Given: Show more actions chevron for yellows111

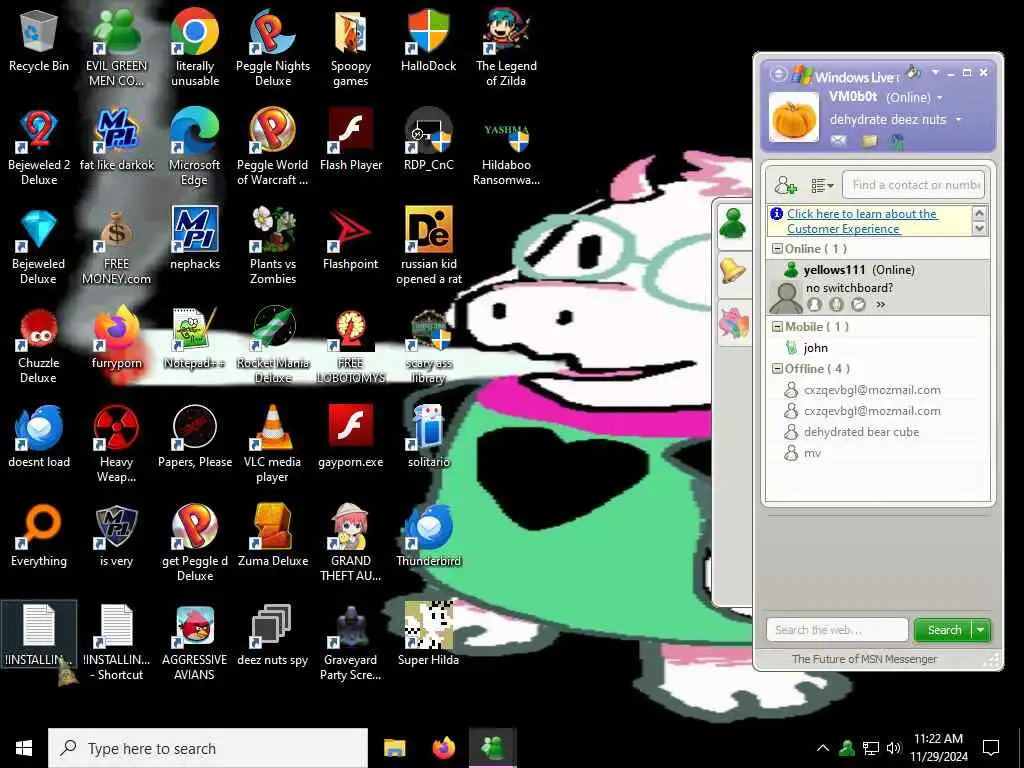Looking at the screenshot, I should point(880,304).
